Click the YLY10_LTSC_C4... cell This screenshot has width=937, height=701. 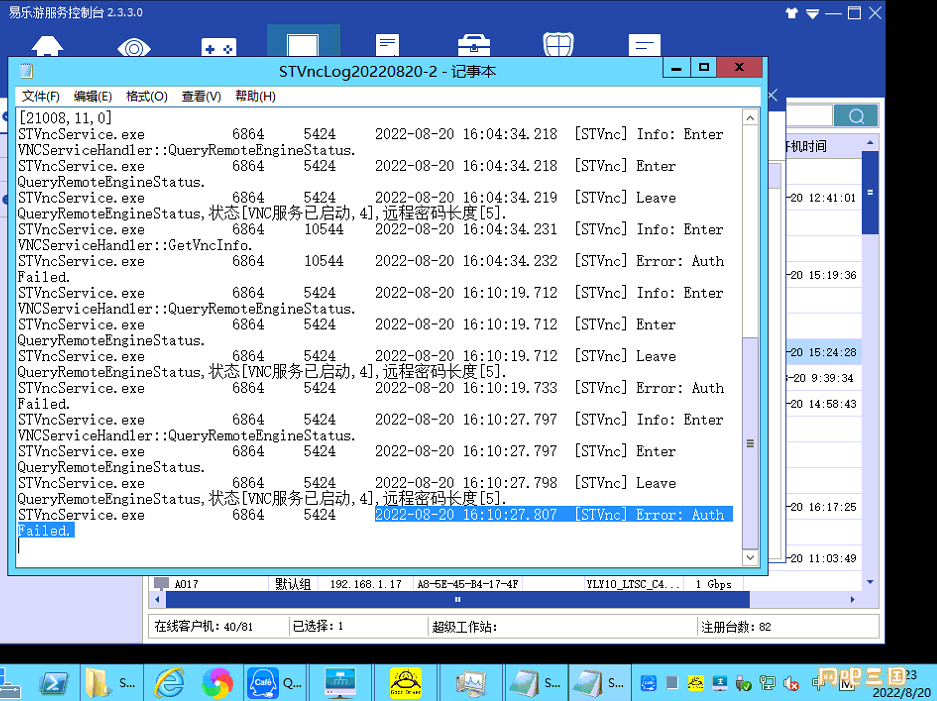click(633, 584)
